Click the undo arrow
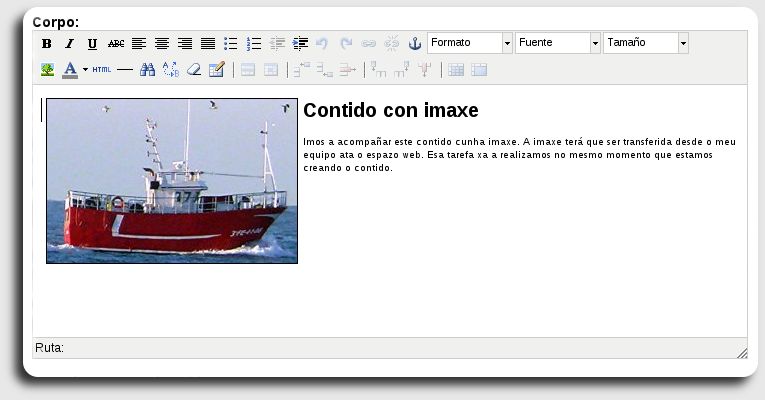The image size is (765, 400). (x=322, y=43)
